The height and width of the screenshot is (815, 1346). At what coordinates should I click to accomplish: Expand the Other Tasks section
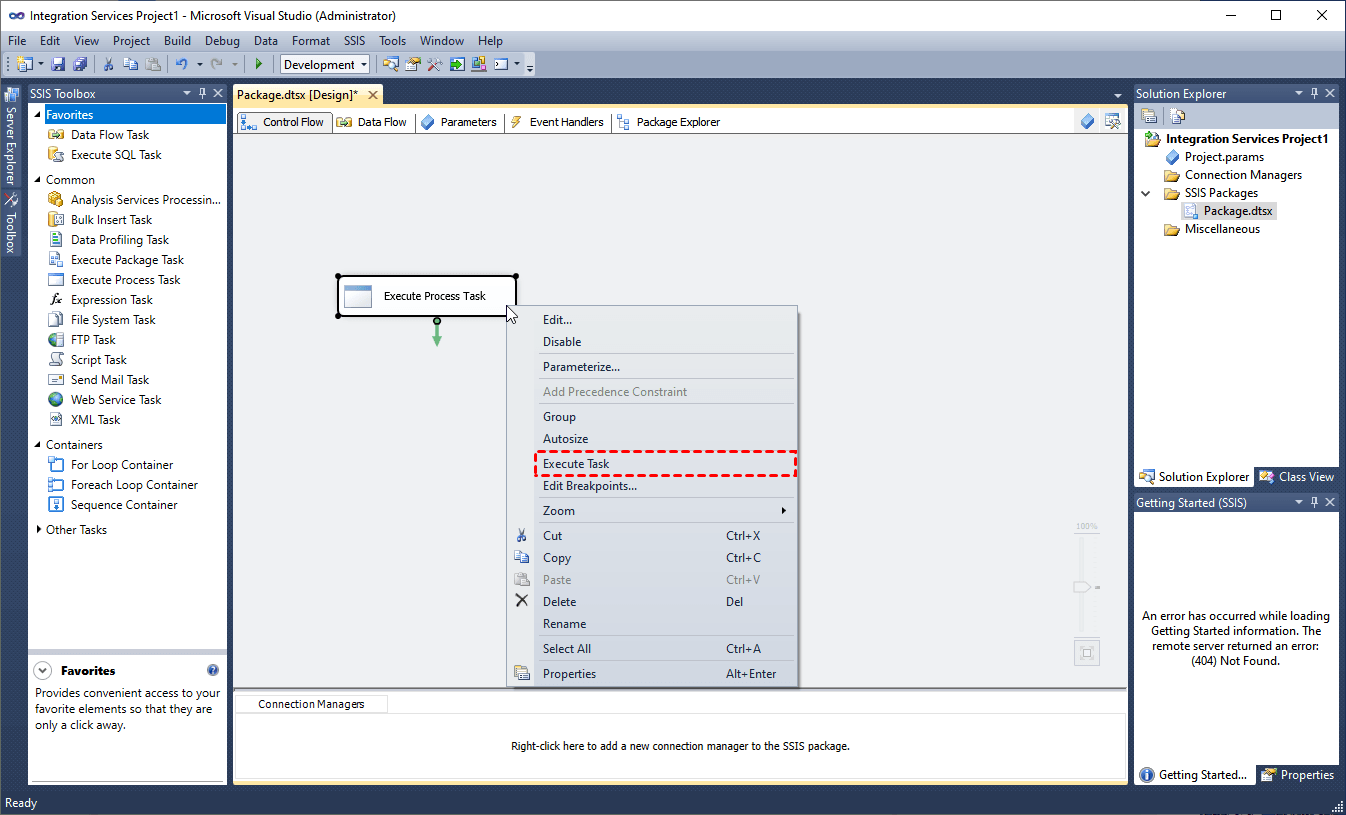point(39,530)
